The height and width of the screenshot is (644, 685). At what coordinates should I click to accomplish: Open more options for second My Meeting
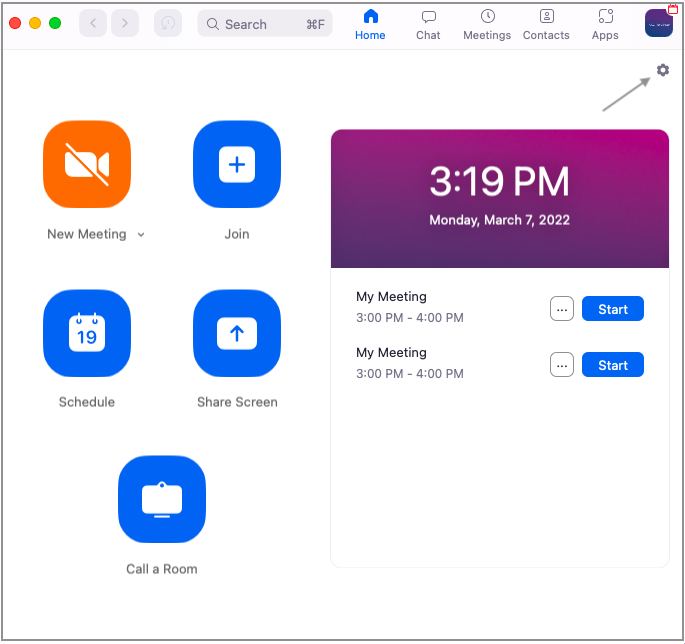[x=562, y=365]
